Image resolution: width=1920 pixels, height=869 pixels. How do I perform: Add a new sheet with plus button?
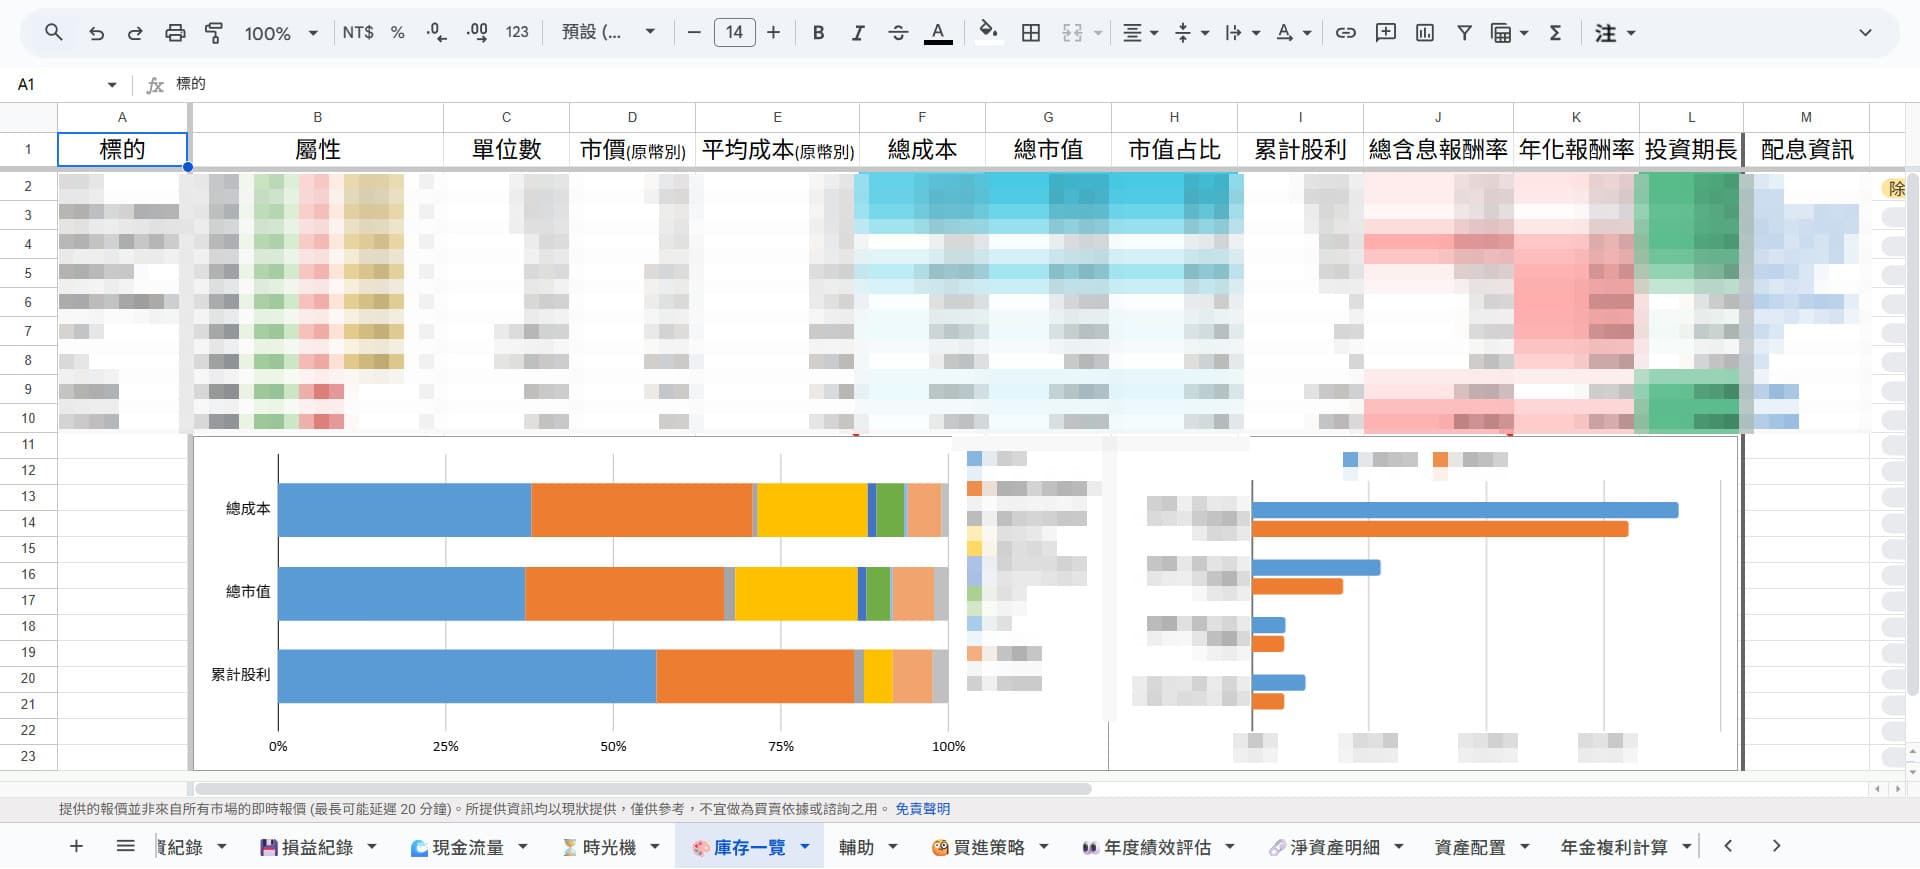[x=76, y=847]
